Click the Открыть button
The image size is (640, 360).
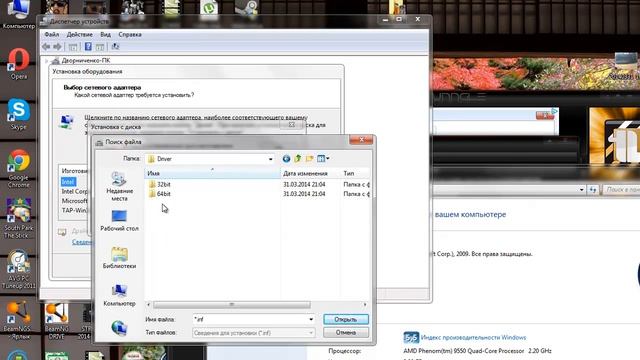coord(346,319)
